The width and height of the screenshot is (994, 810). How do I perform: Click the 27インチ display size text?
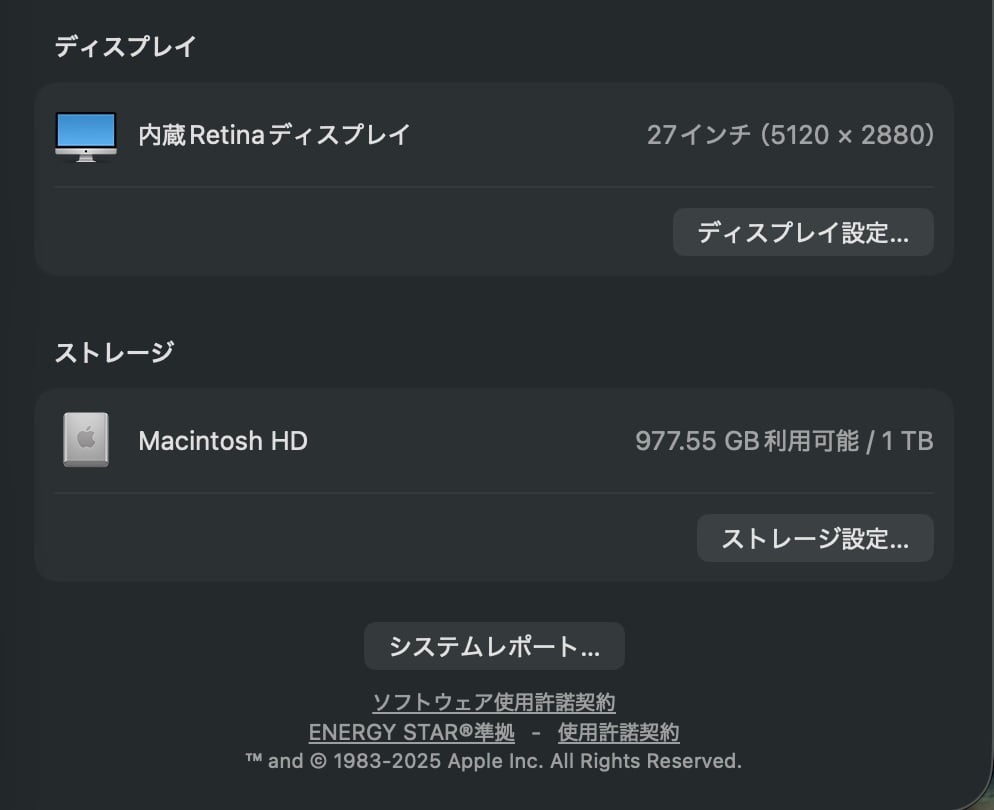point(698,135)
